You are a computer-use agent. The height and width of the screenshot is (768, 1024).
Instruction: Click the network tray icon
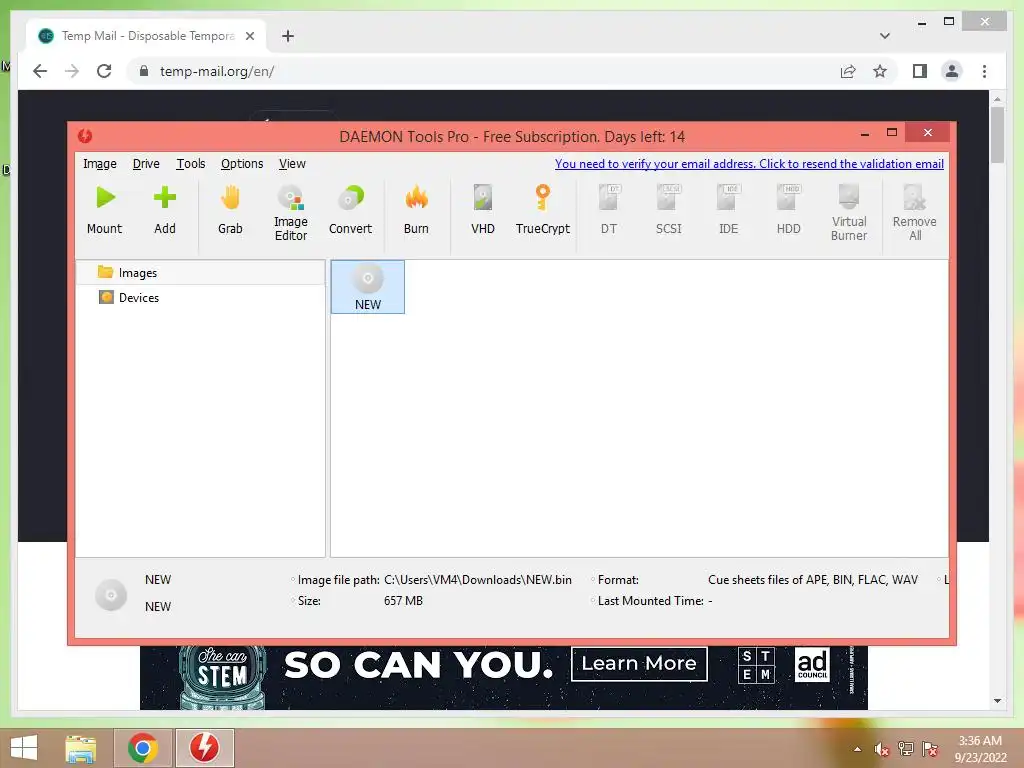click(906, 749)
